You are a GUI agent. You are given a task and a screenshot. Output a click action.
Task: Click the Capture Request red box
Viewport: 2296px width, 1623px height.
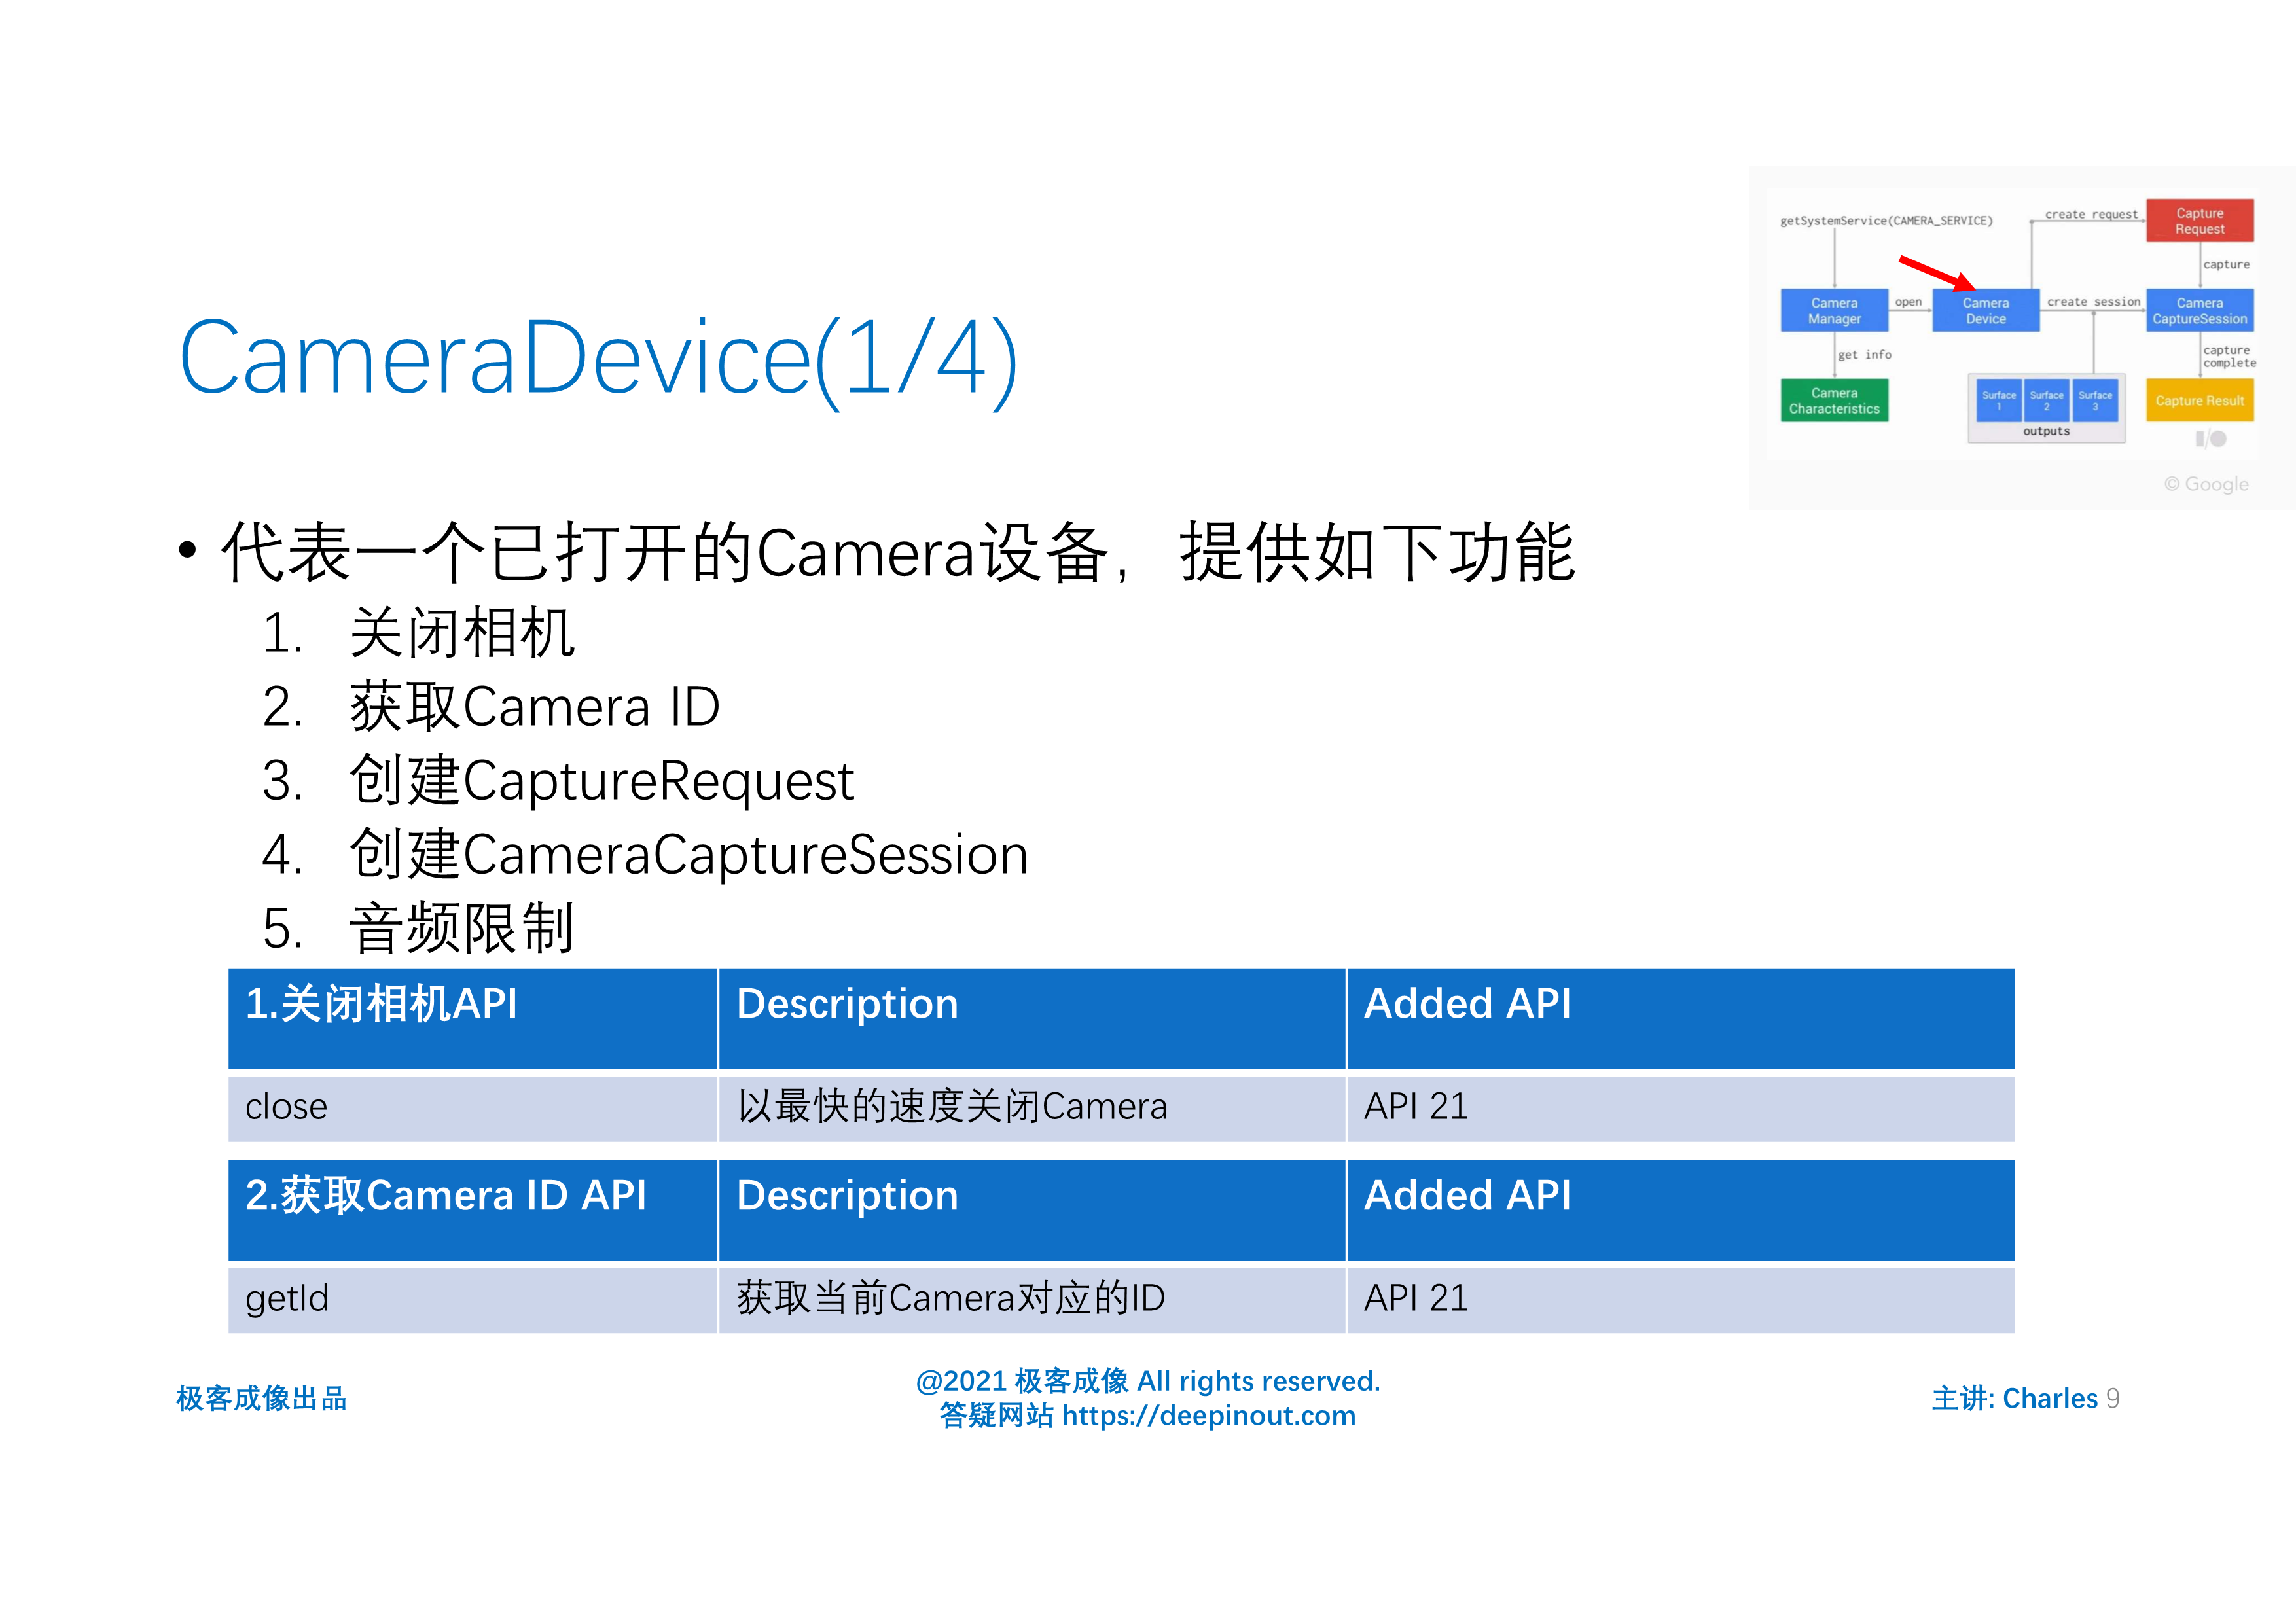coord(2199,220)
